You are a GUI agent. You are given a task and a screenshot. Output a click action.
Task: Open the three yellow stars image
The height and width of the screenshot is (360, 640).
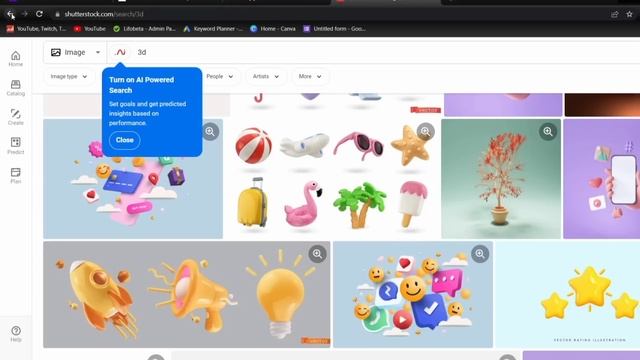click(567, 294)
